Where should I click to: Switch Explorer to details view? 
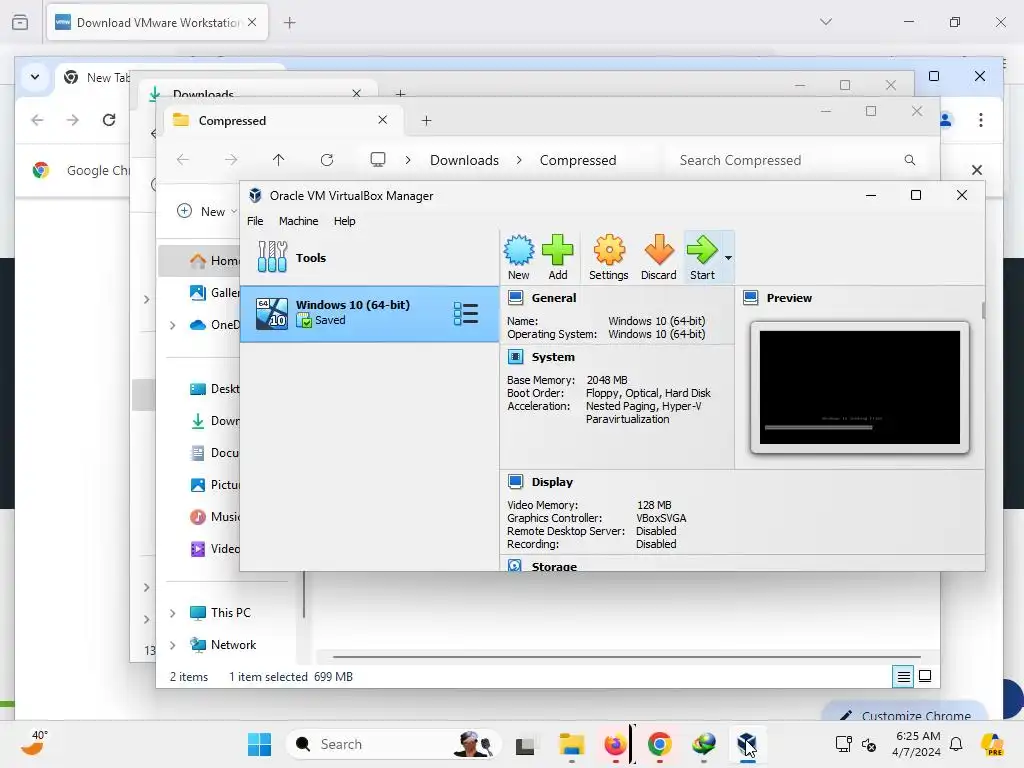[x=903, y=677]
